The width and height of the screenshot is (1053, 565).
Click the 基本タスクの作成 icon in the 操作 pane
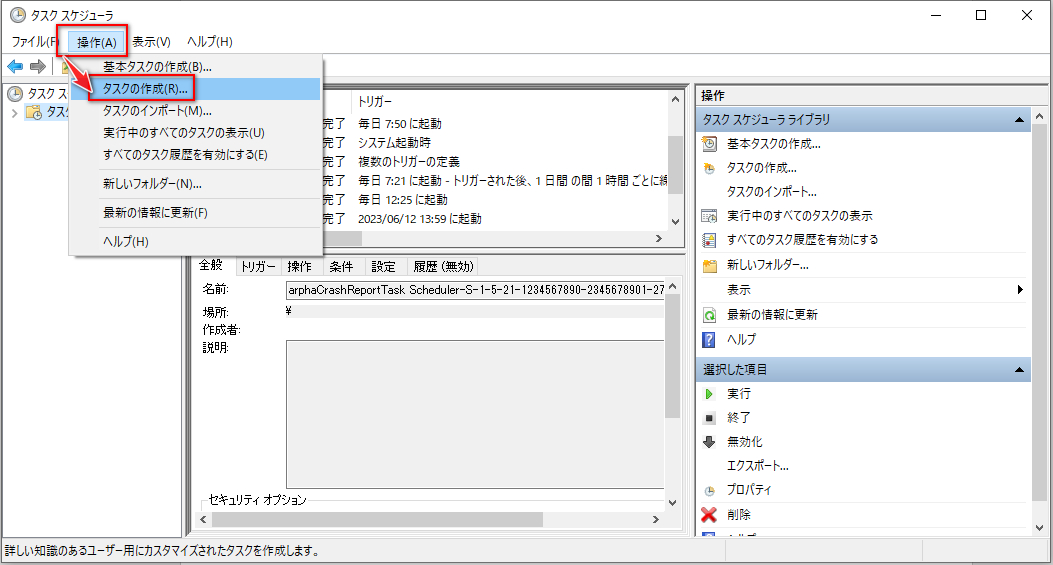click(x=709, y=144)
